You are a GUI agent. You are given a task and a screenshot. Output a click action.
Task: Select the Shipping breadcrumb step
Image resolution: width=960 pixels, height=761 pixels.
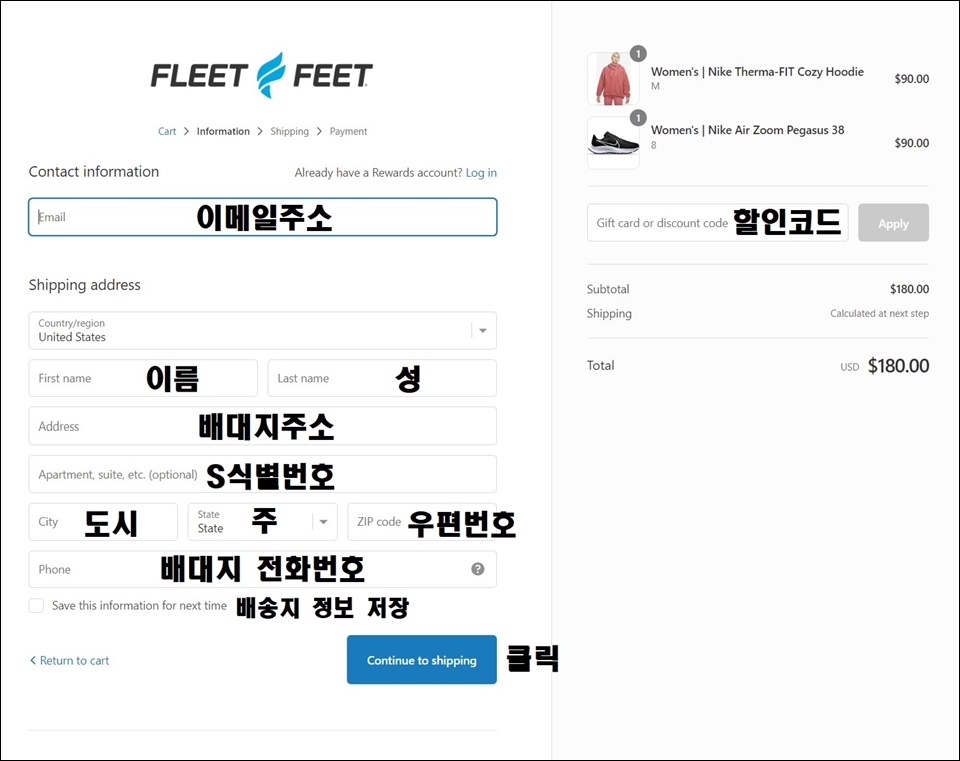coord(290,131)
